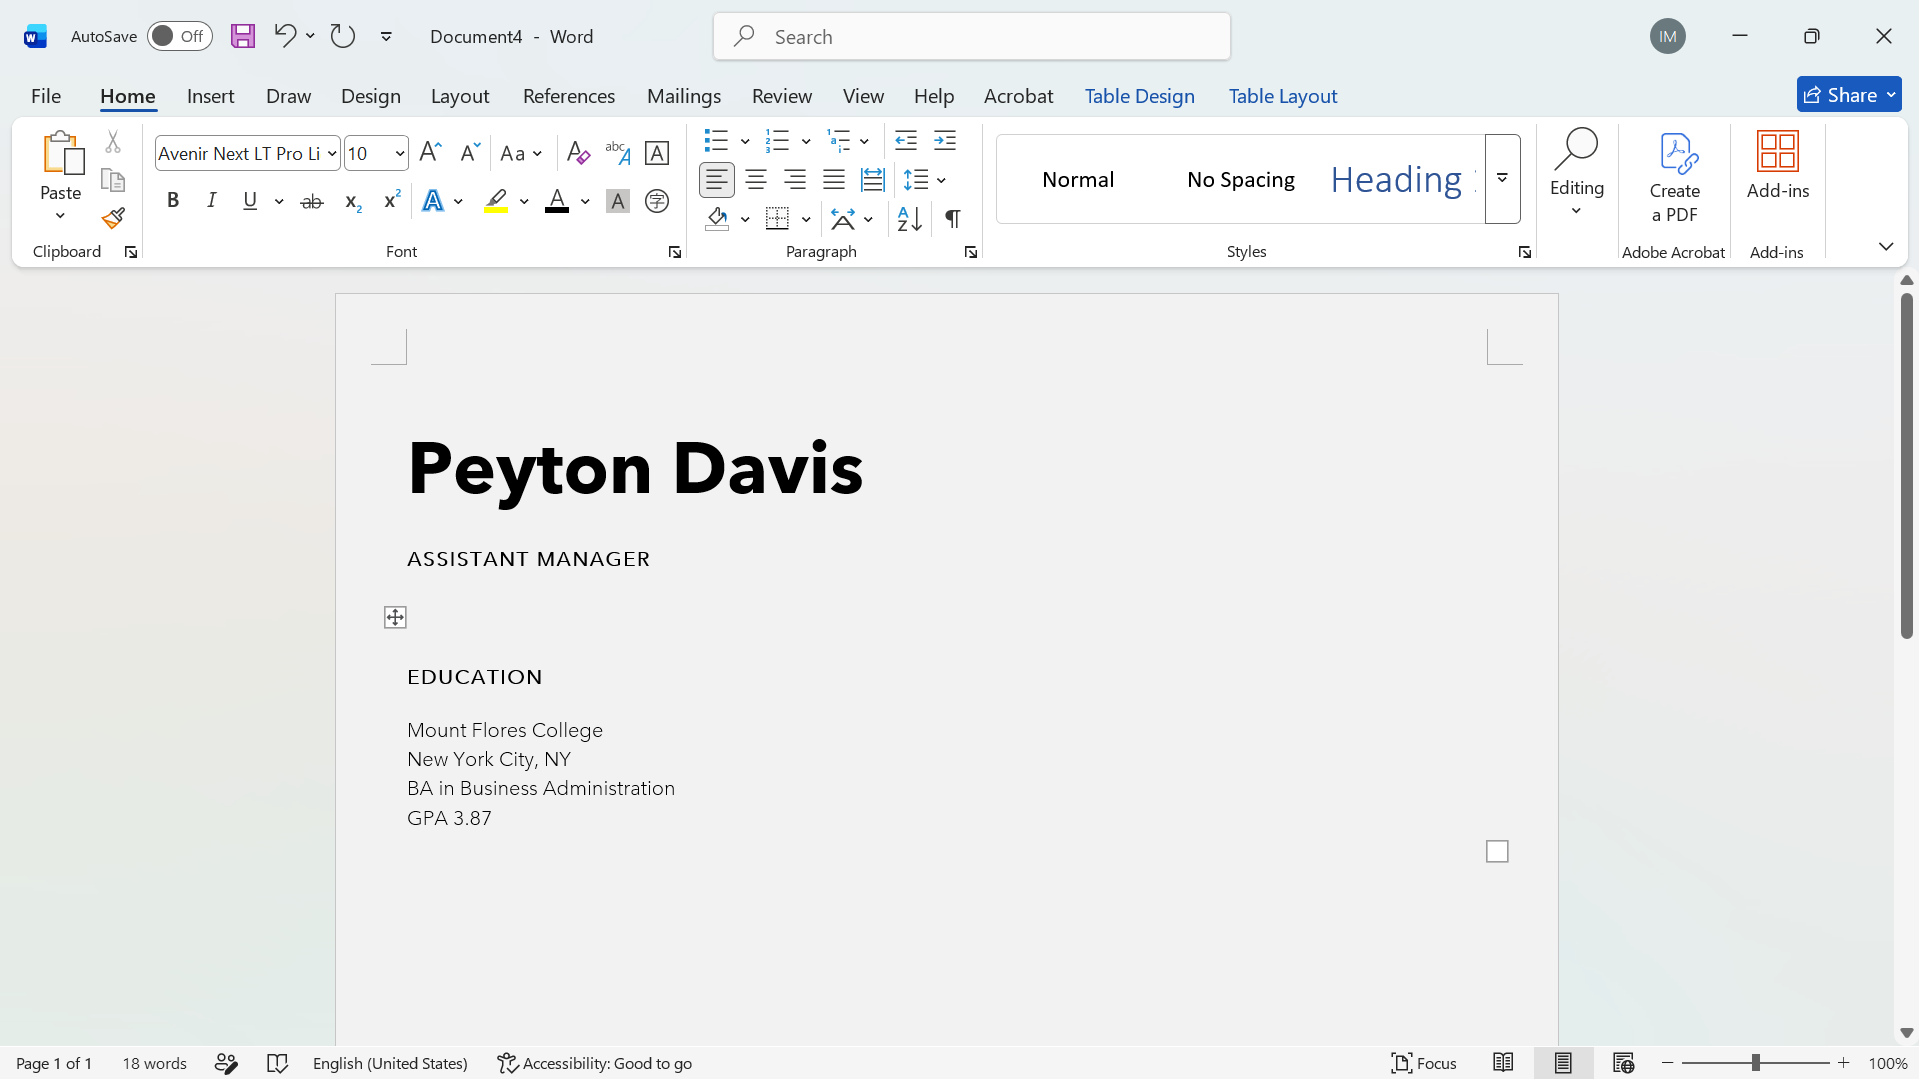The image size is (1919, 1079).
Task: Save the document with the Save icon
Action: (243, 37)
